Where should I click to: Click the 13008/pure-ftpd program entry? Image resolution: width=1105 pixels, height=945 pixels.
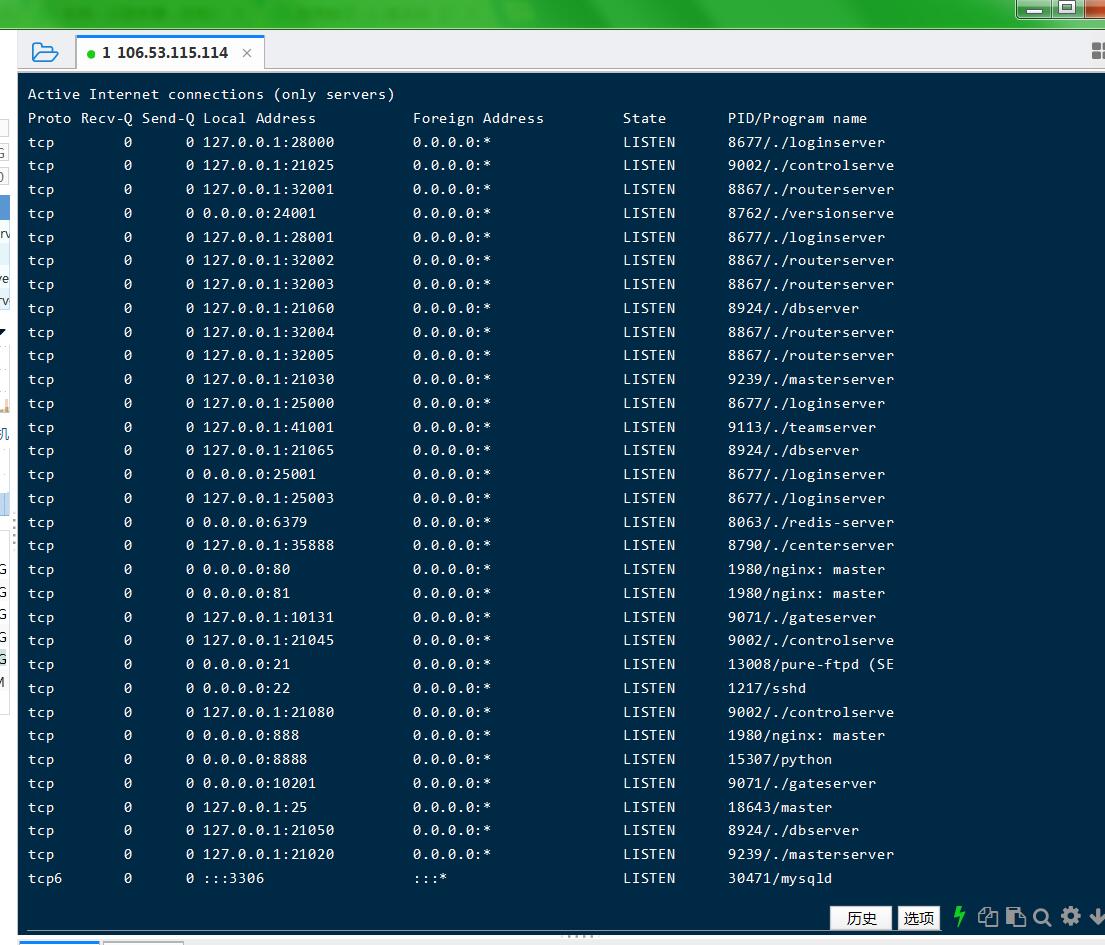[810, 665]
